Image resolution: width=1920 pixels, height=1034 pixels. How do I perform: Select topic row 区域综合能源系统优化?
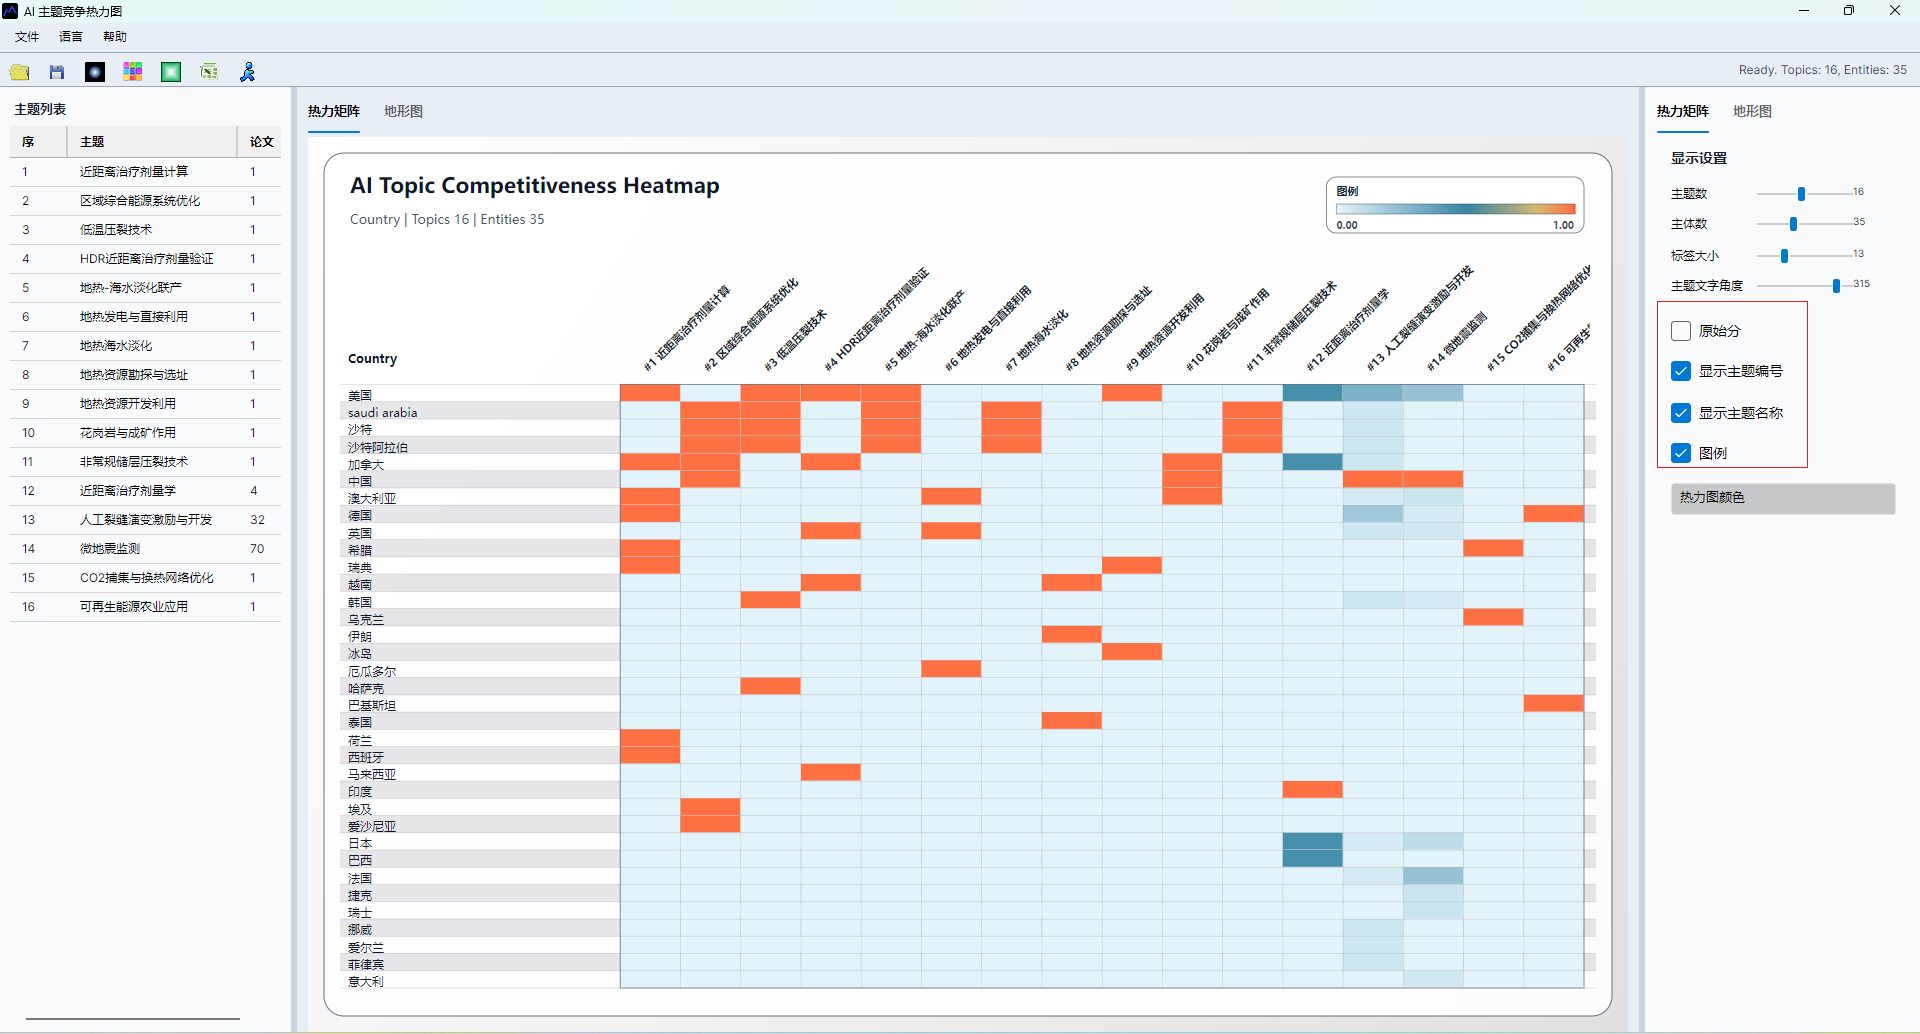tap(145, 201)
